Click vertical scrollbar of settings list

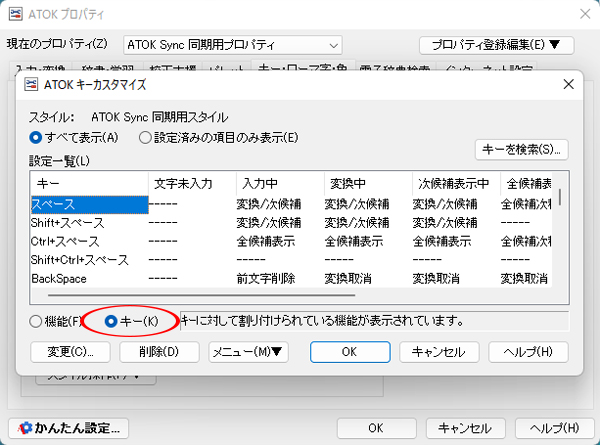[x=560, y=197]
